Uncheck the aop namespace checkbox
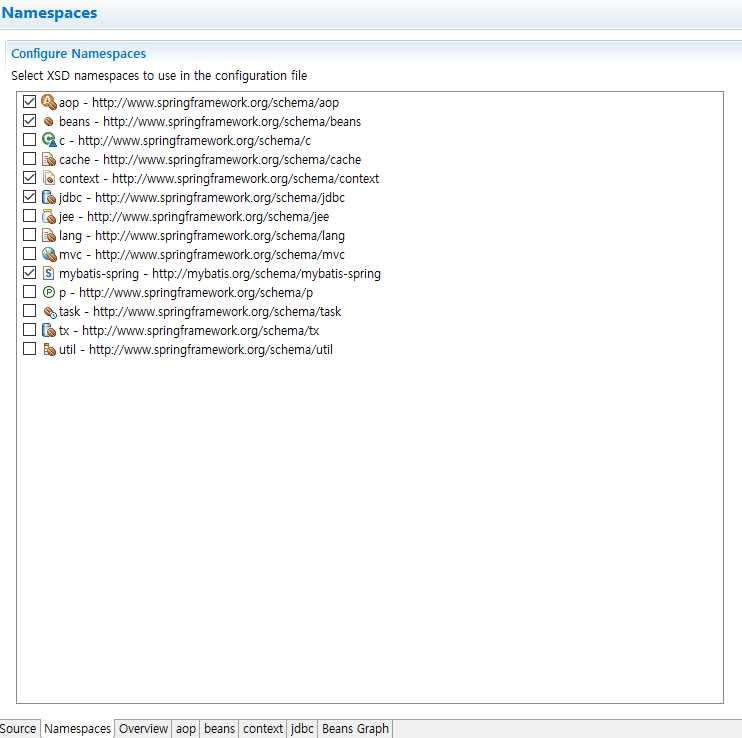The width and height of the screenshot is (742, 738). point(29,102)
